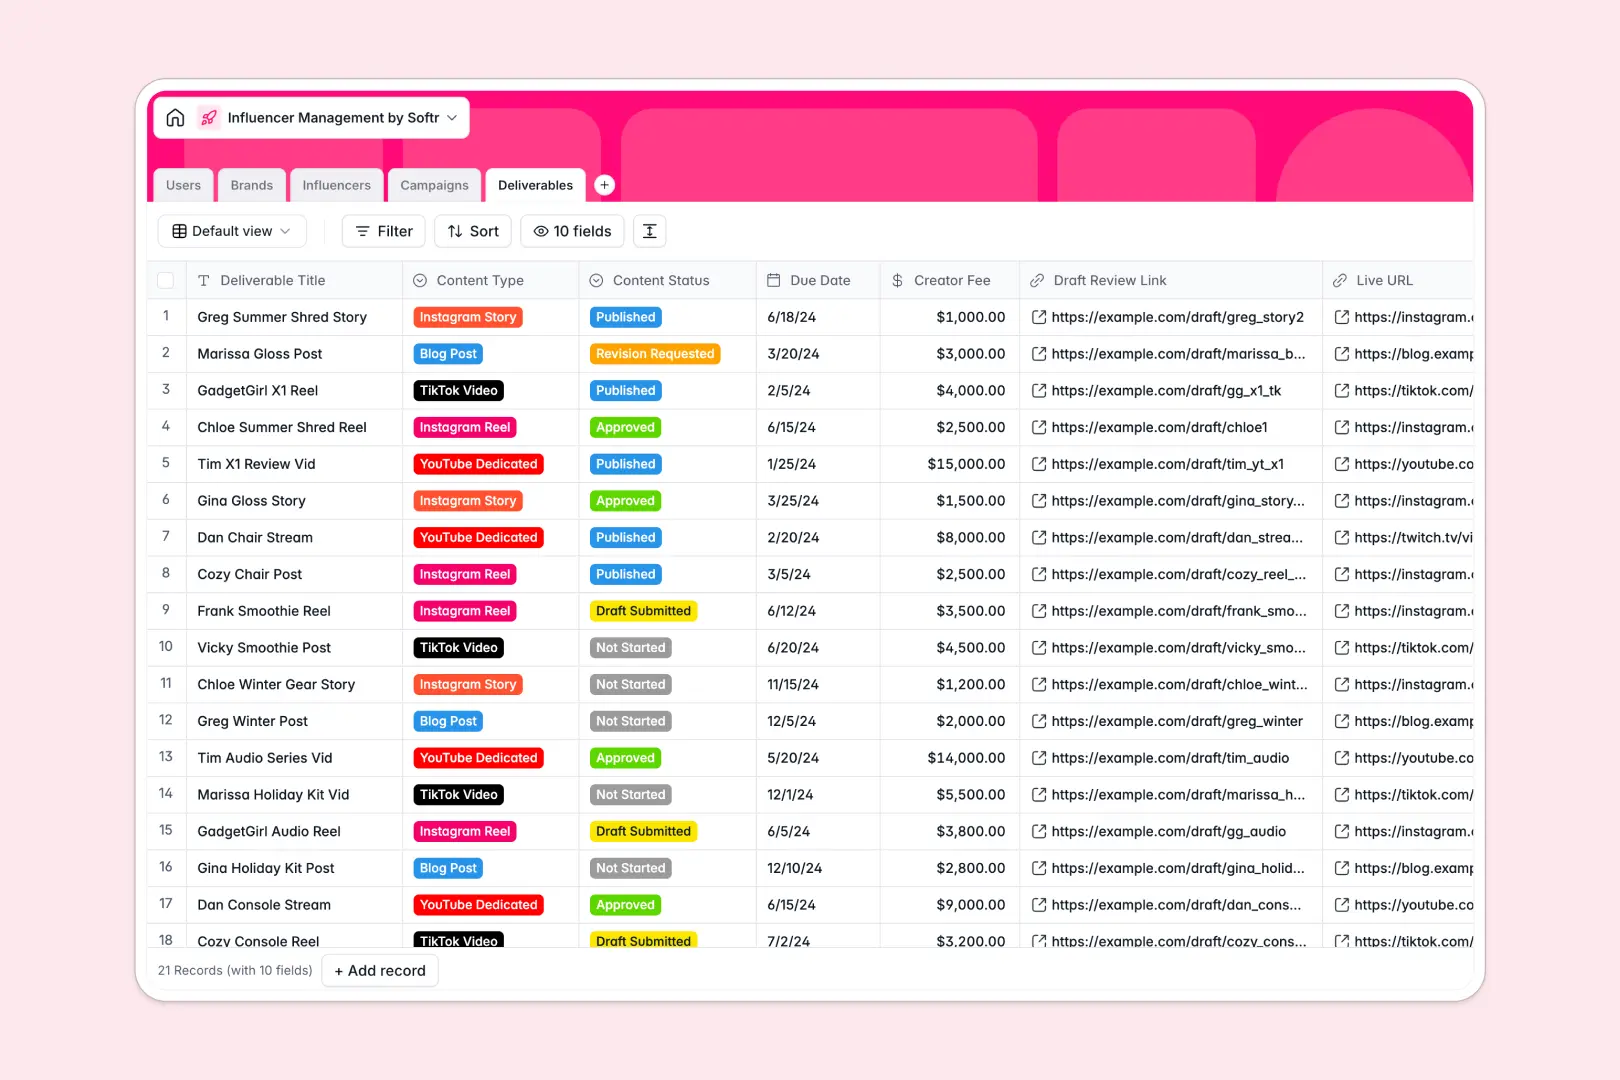
Task: Click the Filter button
Action: 382,231
